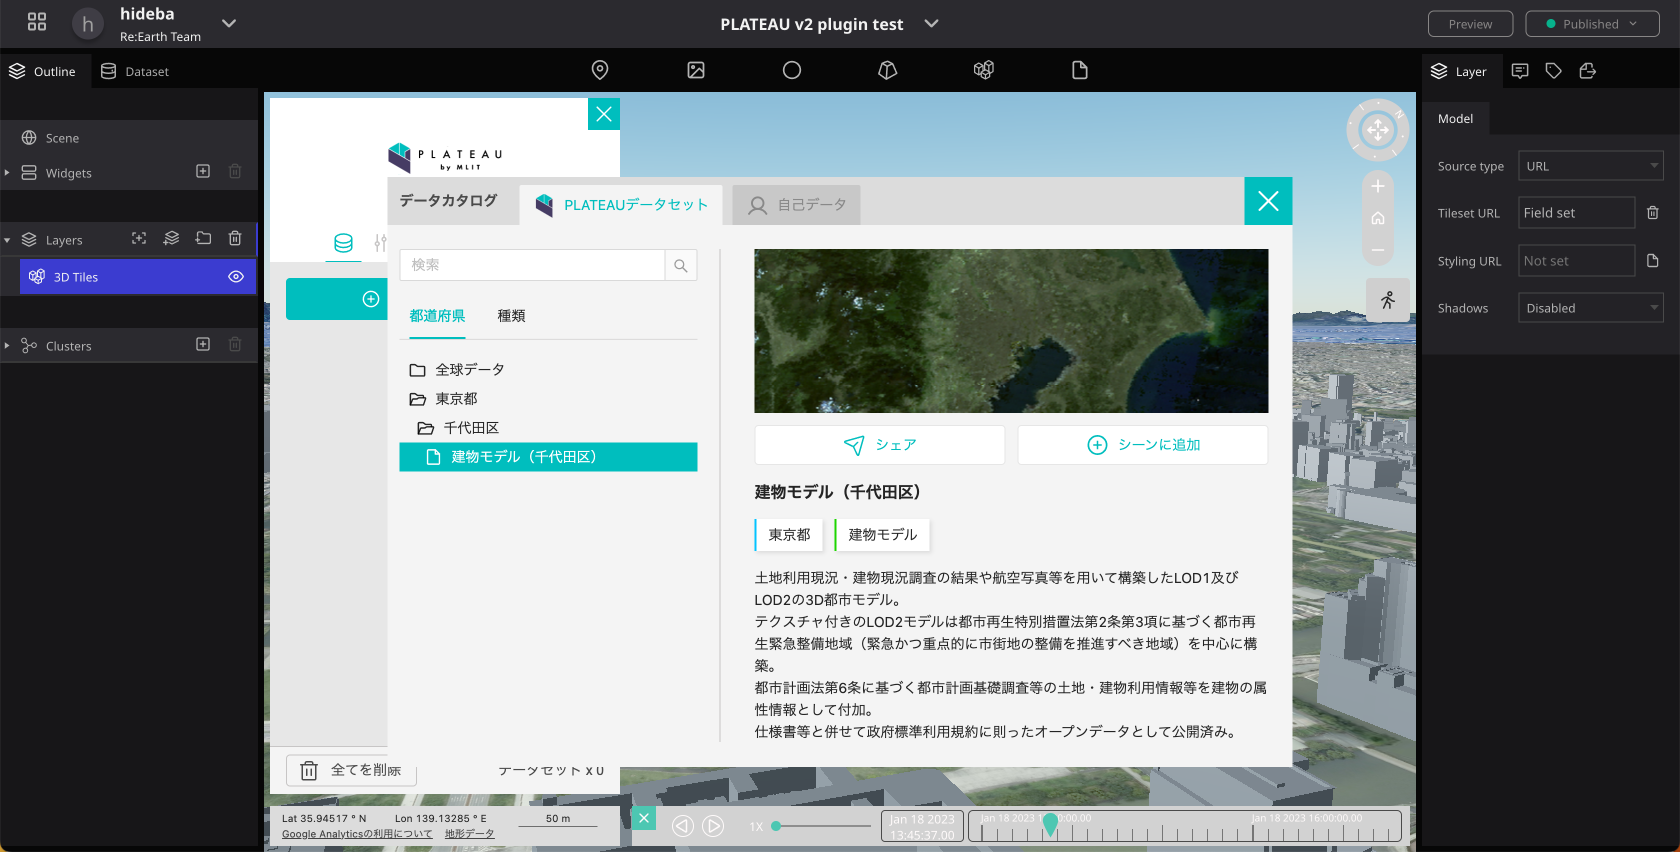The height and width of the screenshot is (852, 1680).
Task: Select the 3D model cube tool
Action: (888, 70)
